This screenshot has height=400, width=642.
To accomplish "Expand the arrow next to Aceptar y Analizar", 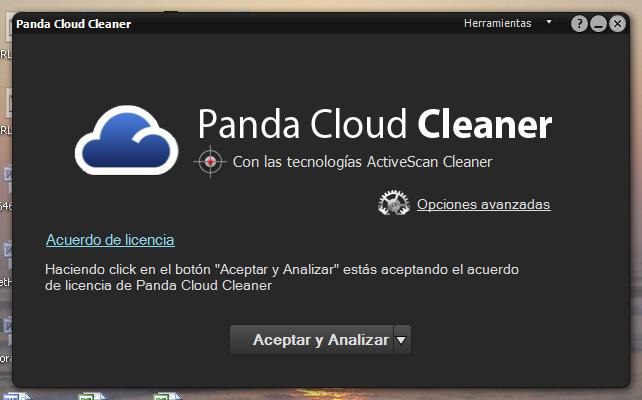I will point(402,339).
